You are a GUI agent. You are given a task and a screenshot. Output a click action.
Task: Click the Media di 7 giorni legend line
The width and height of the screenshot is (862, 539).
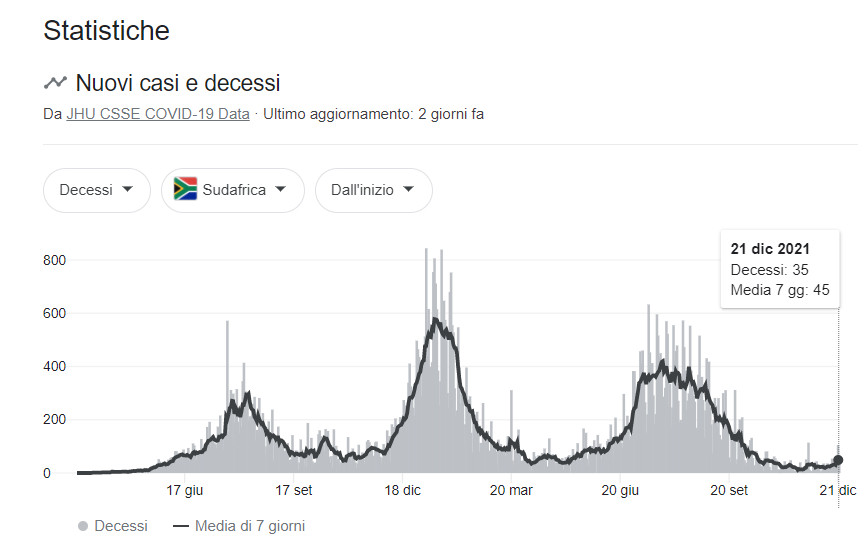(181, 526)
